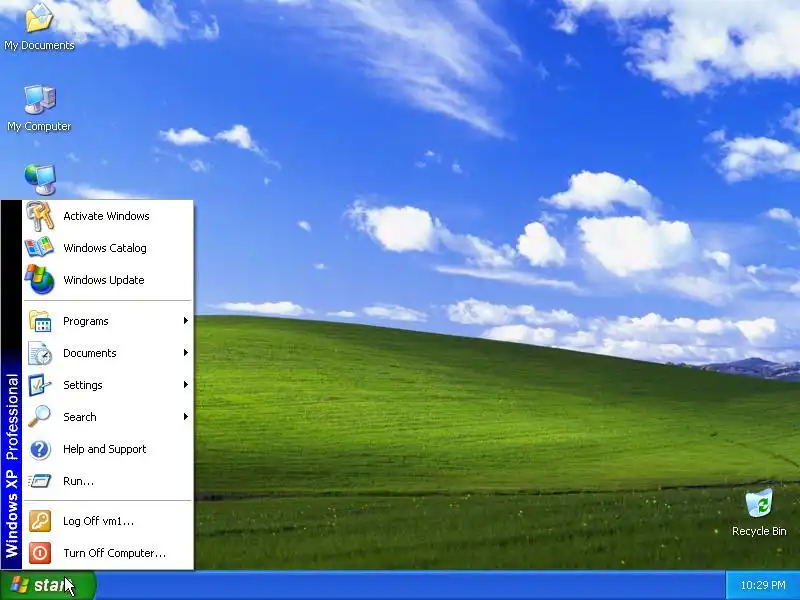
Task: Click the Programs folder icon
Action: tap(40, 321)
